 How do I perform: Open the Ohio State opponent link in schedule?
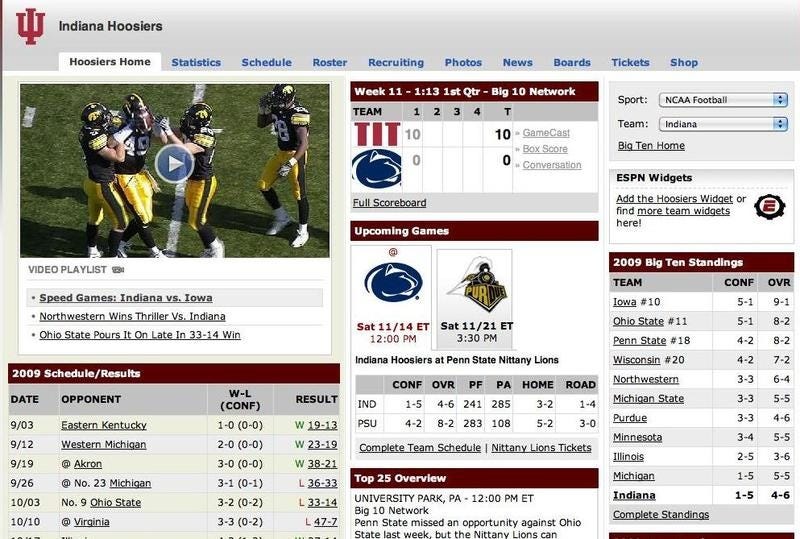point(115,503)
